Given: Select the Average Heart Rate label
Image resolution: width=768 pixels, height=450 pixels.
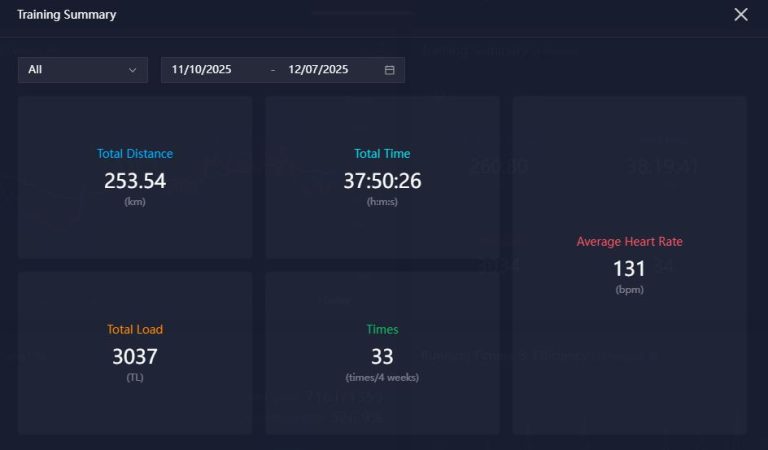Looking at the screenshot, I should click(x=629, y=242).
